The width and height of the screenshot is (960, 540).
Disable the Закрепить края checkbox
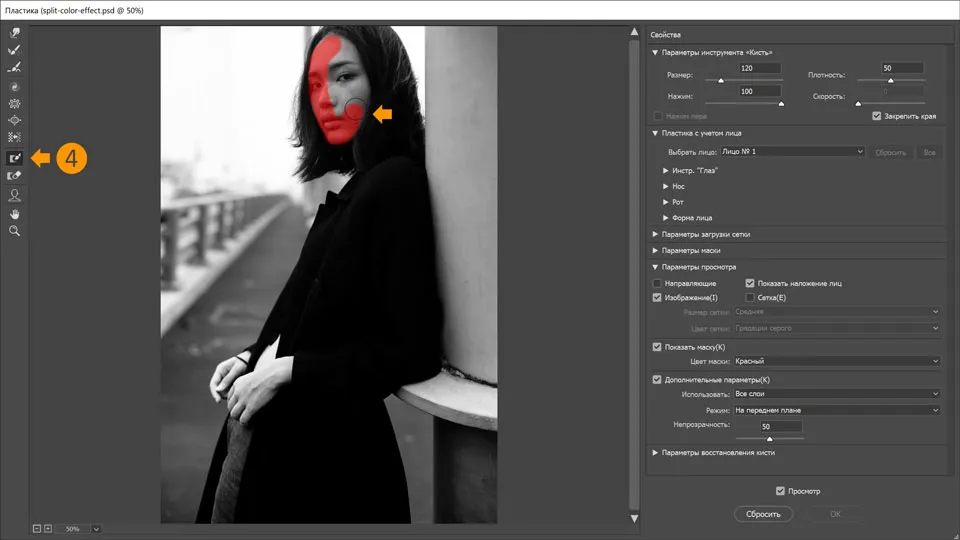[876, 116]
